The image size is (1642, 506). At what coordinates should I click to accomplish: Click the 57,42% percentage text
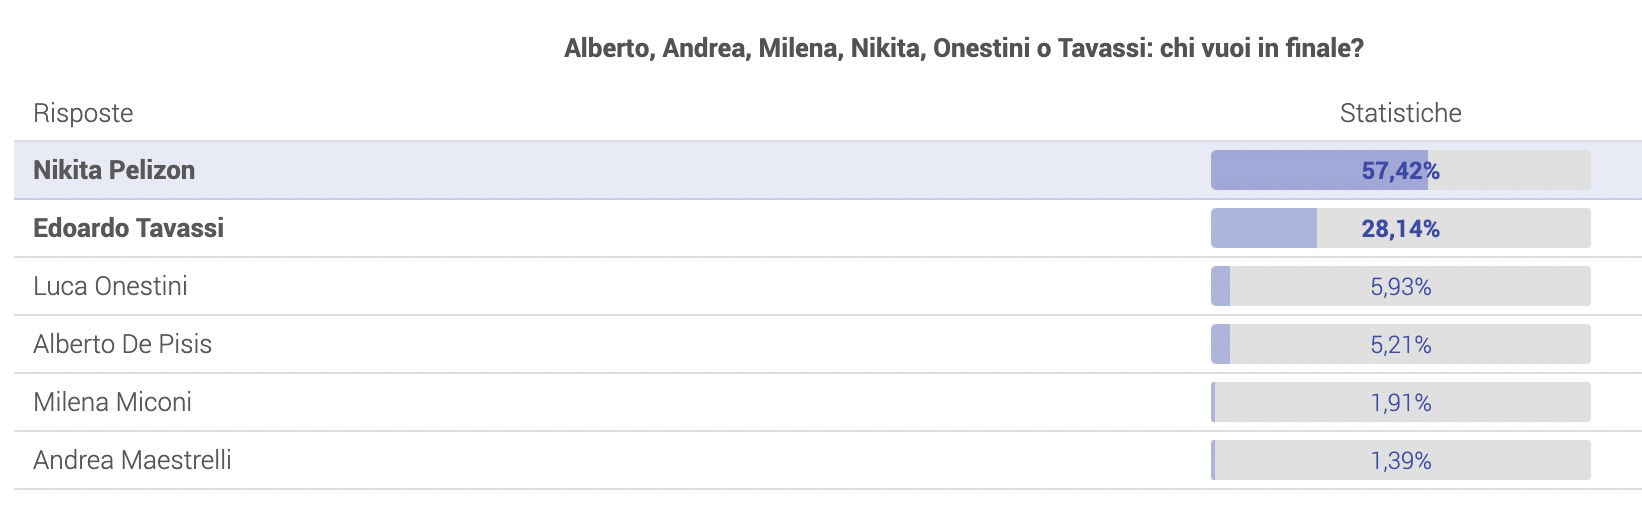[1400, 171]
